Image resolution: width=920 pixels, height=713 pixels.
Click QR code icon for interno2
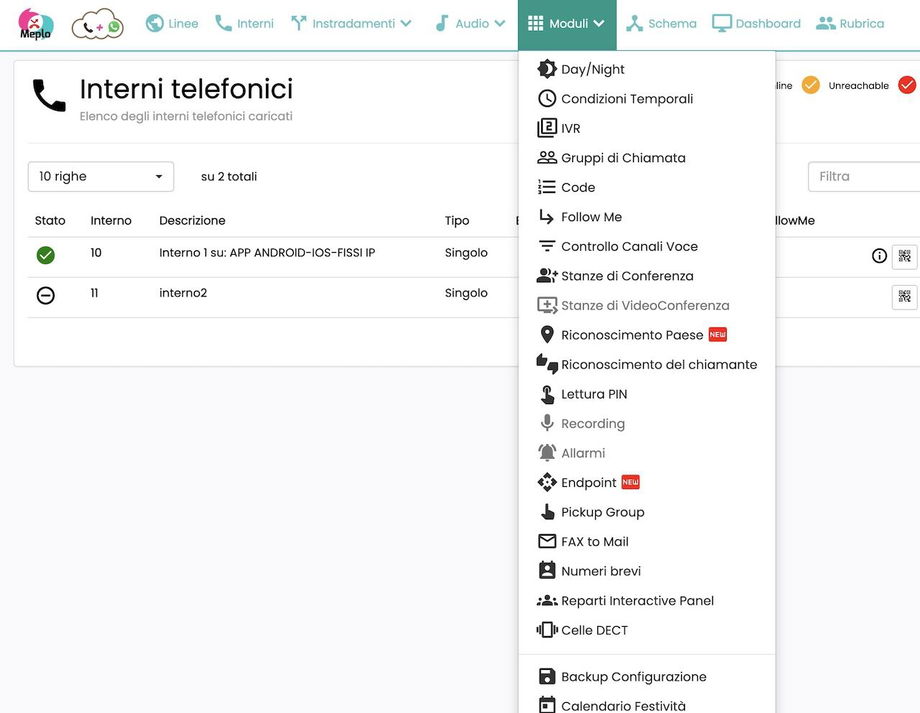(x=904, y=296)
